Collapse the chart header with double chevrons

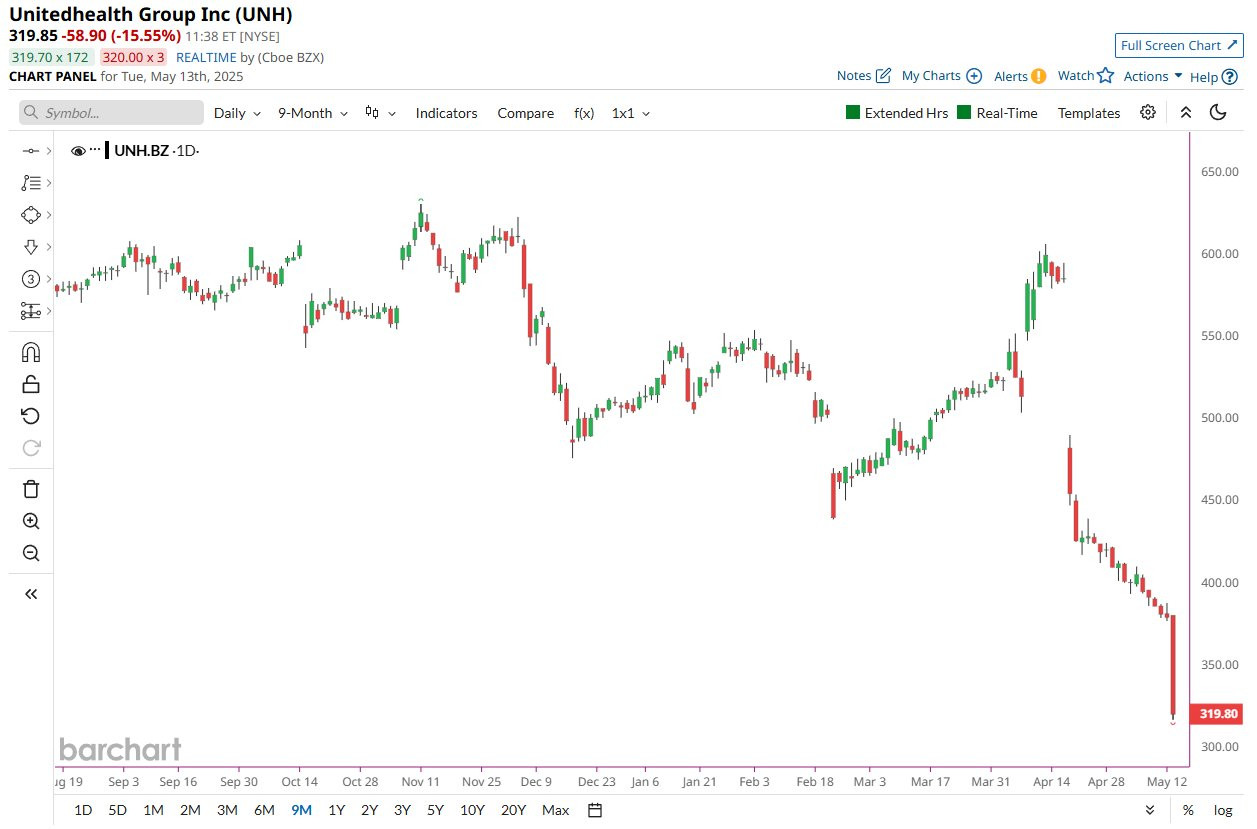click(1185, 112)
